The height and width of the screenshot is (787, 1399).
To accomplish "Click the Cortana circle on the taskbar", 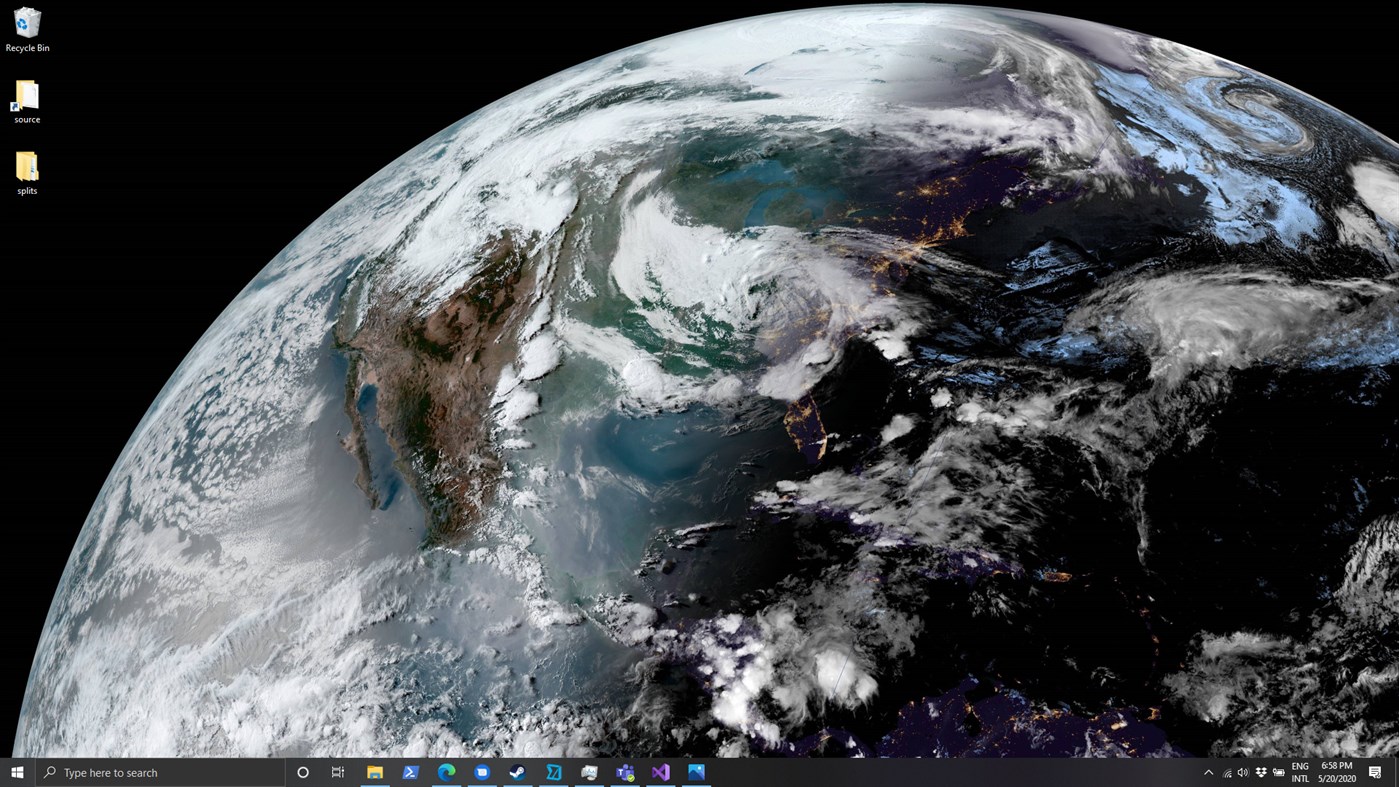I will point(301,772).
